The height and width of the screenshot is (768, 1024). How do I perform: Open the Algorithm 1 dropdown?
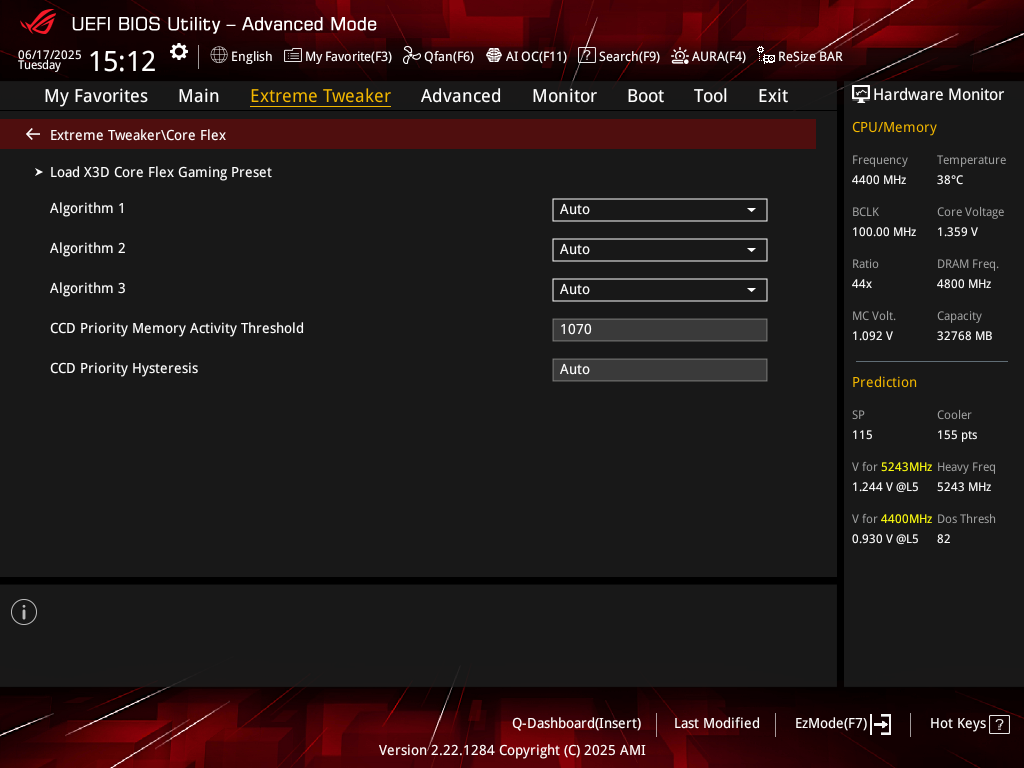point(660,210)
